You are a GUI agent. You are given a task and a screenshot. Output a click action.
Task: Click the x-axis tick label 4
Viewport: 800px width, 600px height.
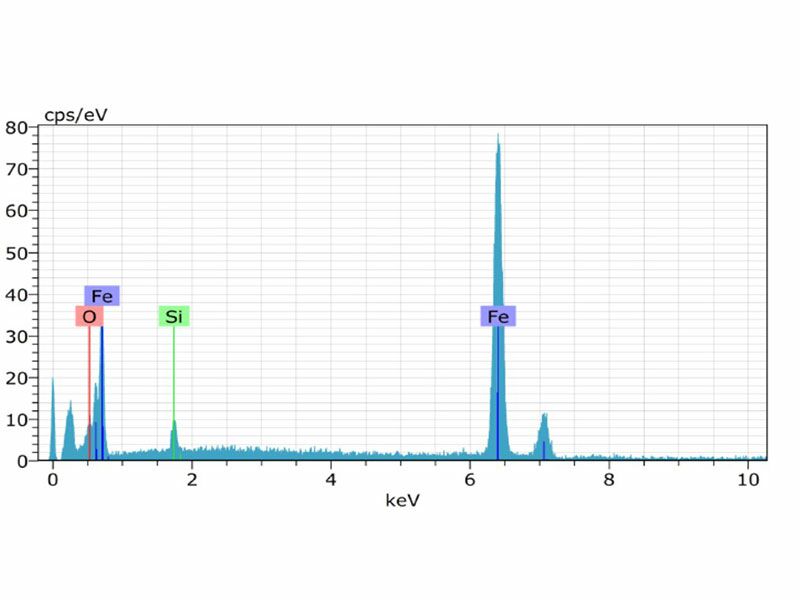click(331, 480)
